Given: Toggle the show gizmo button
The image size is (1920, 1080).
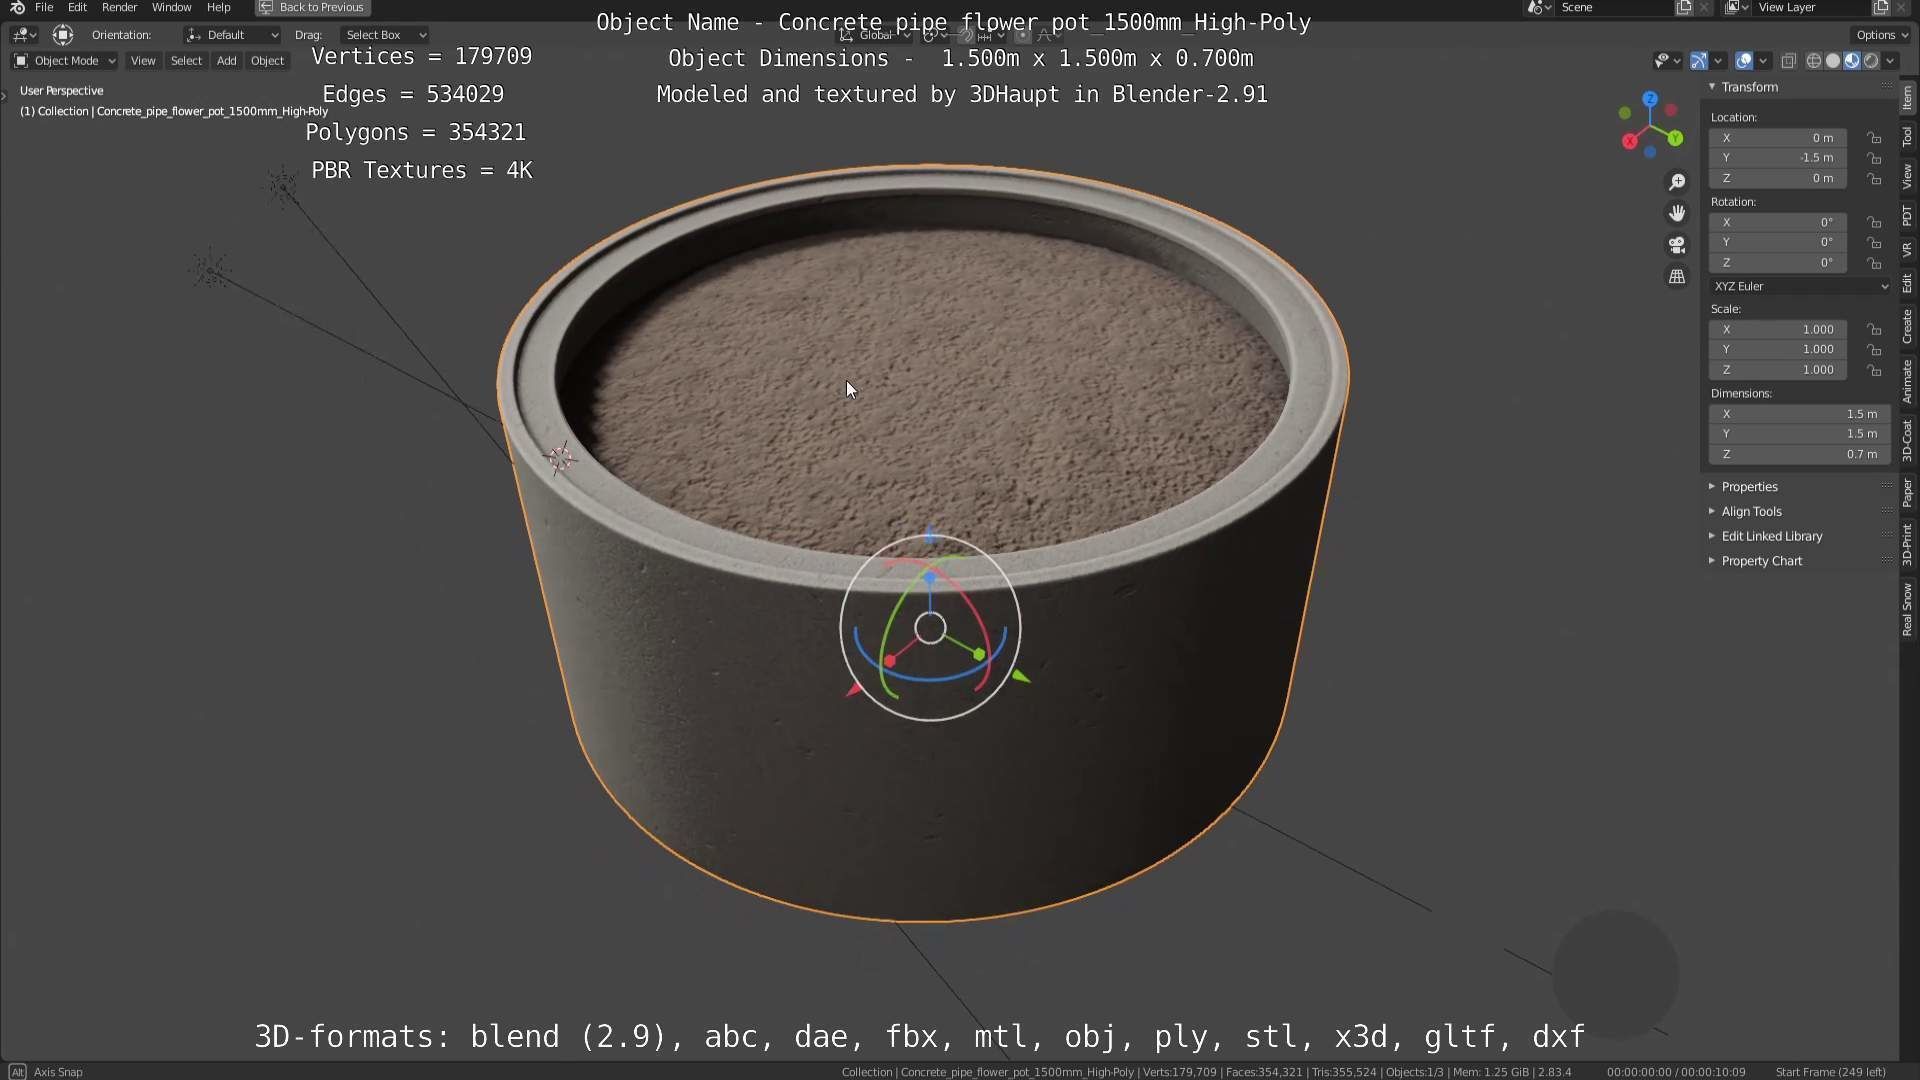Looking at the screenshot, I should (1698, 61).
